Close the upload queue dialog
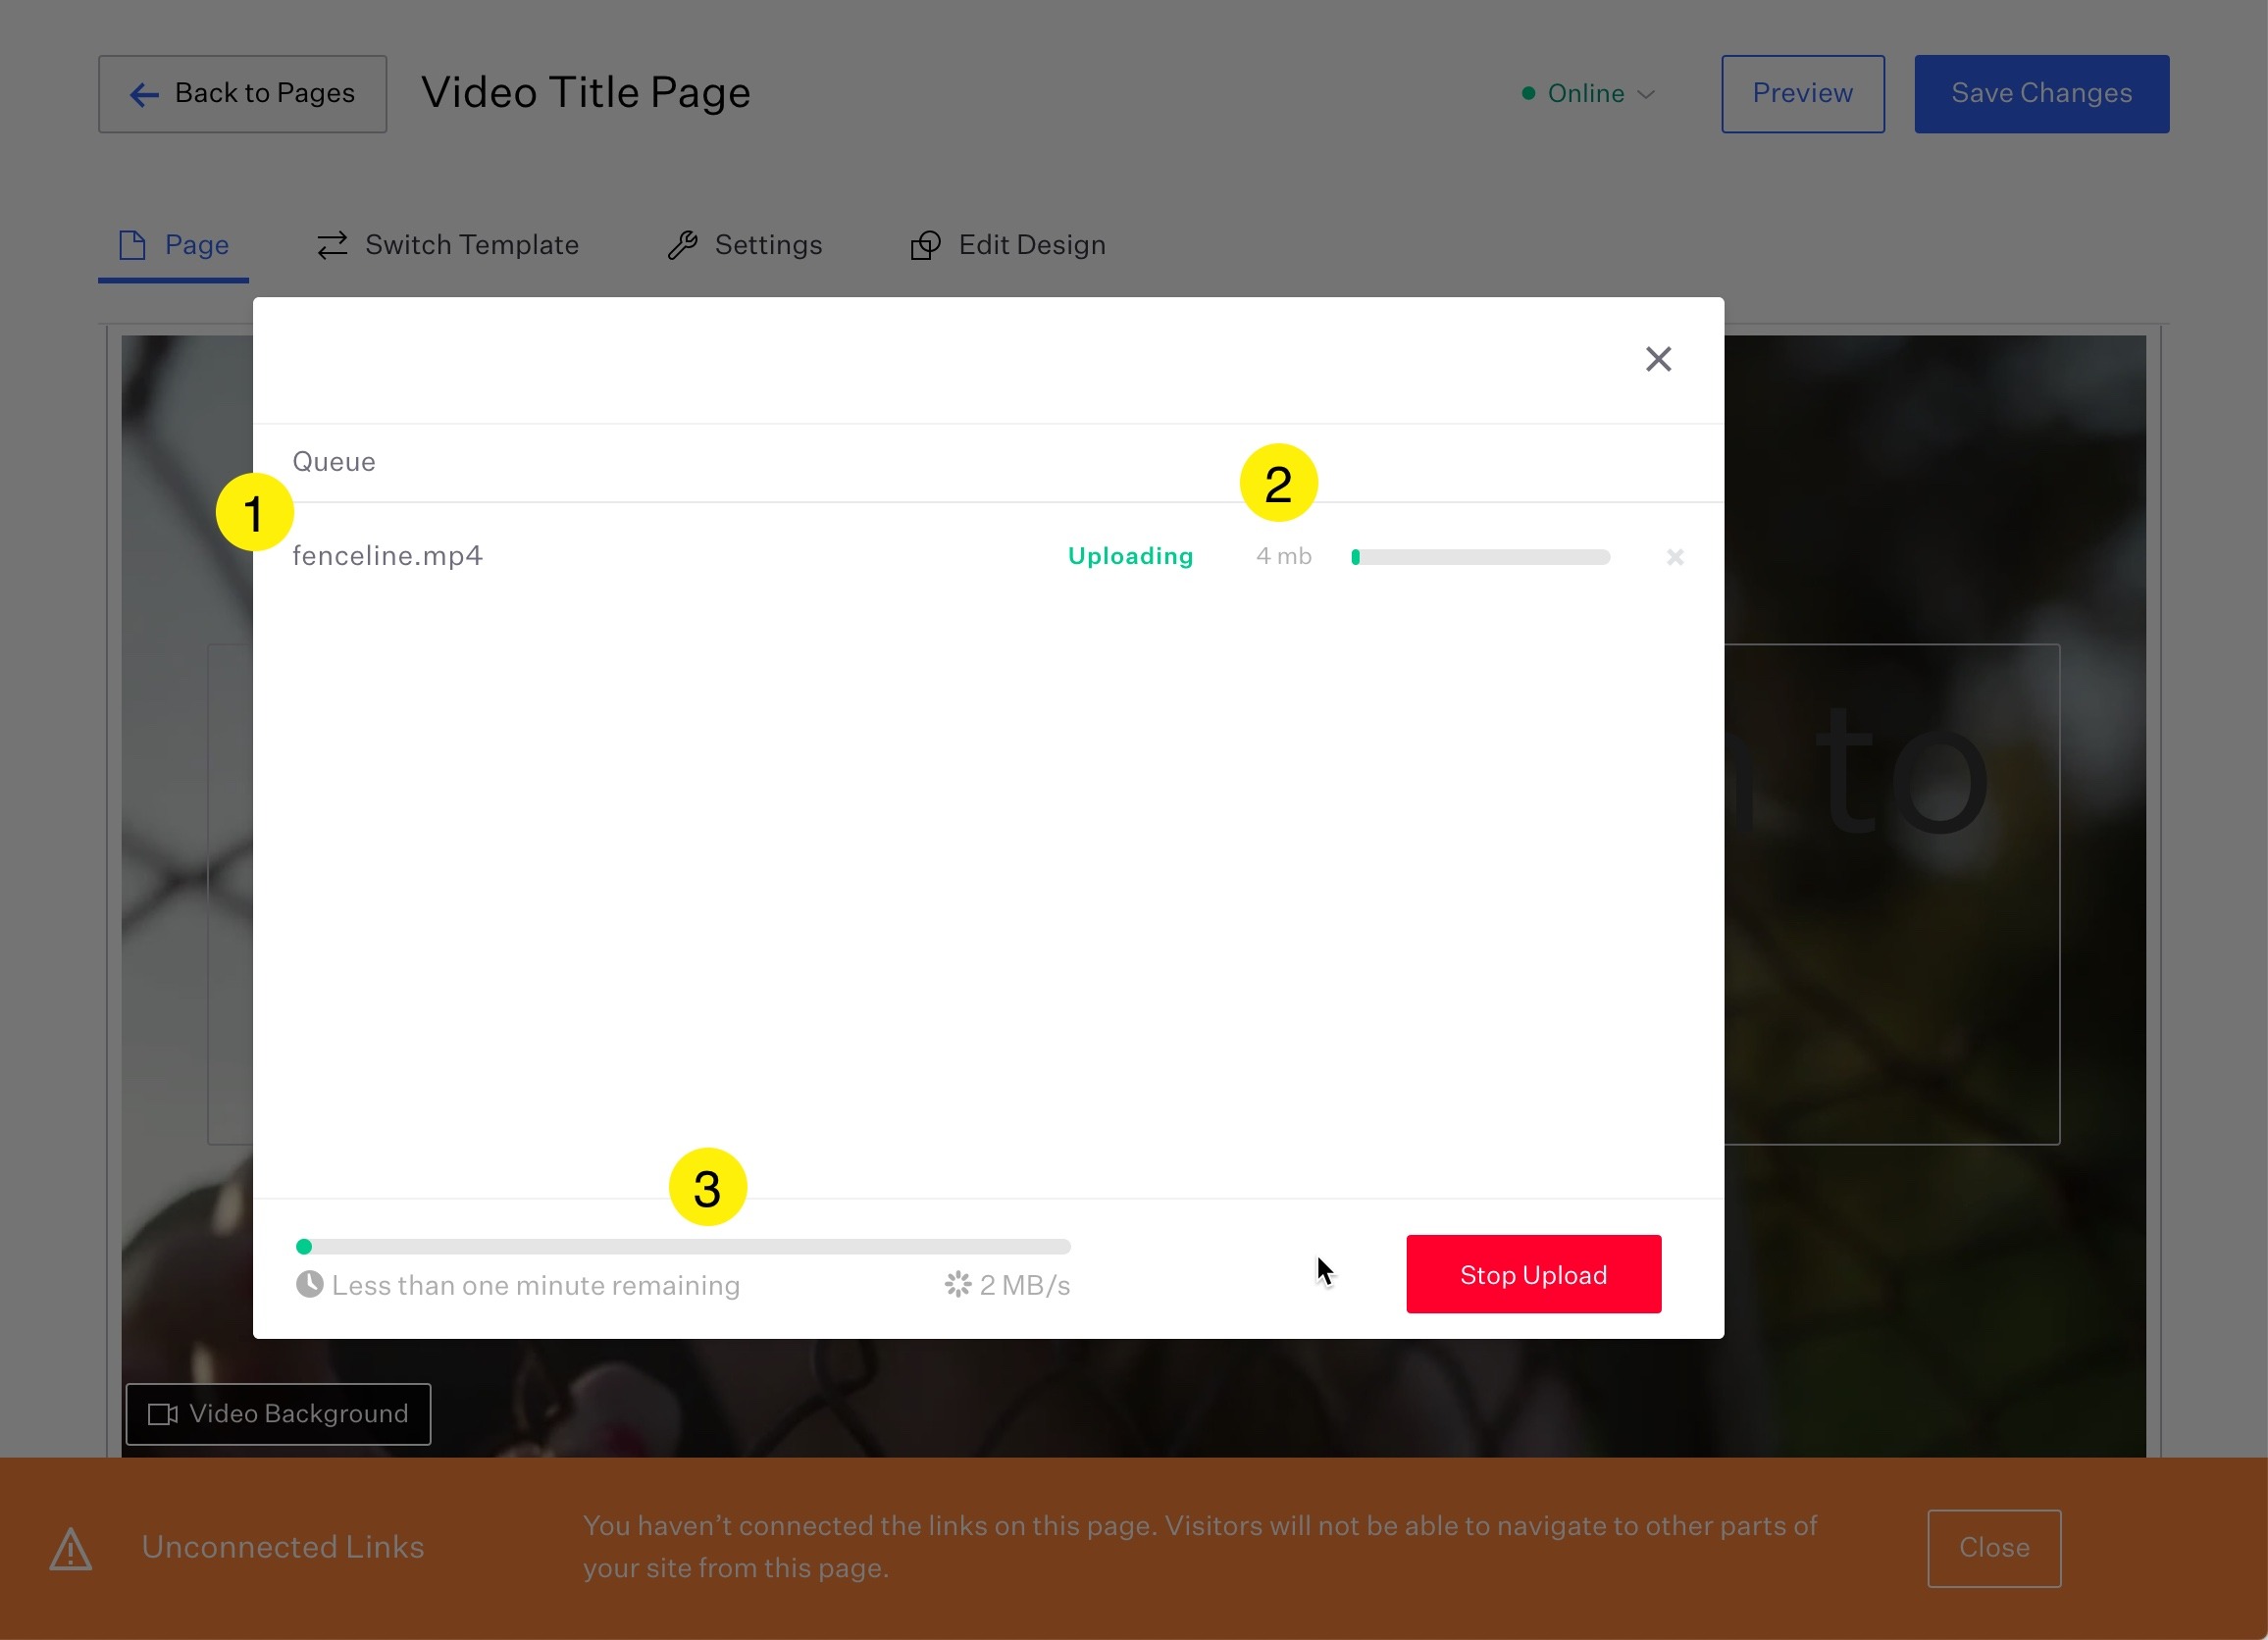 pos(1658,359)
